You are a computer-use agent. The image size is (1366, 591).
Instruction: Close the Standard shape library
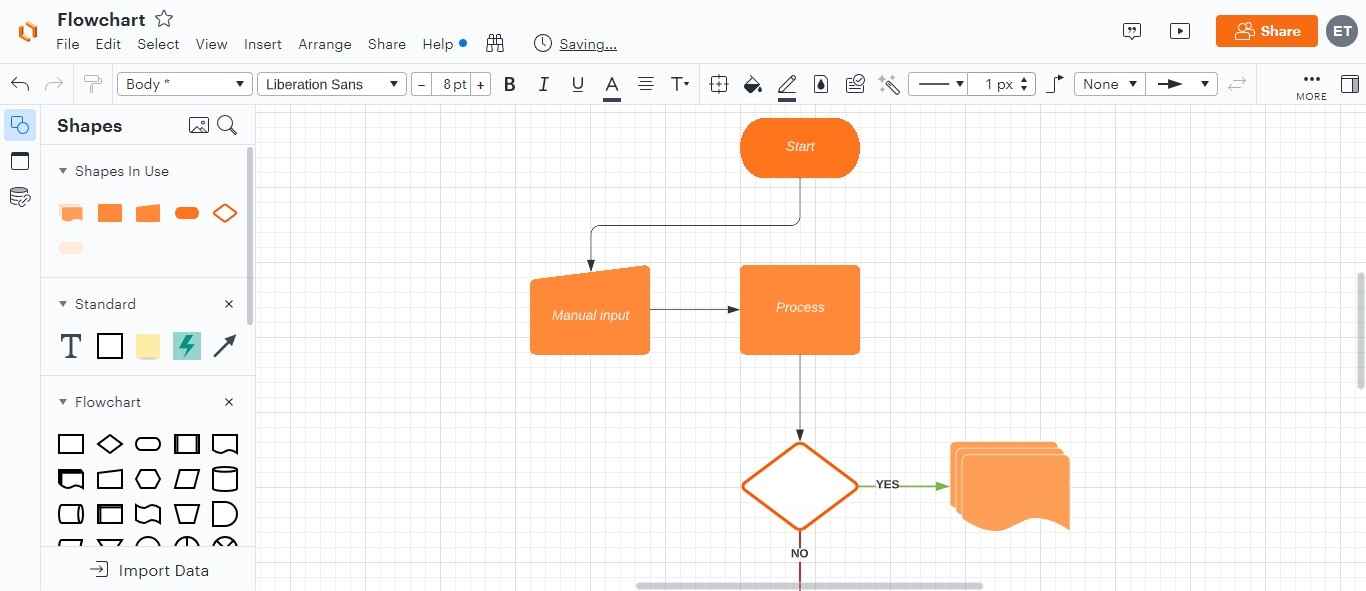click(229, 304)
